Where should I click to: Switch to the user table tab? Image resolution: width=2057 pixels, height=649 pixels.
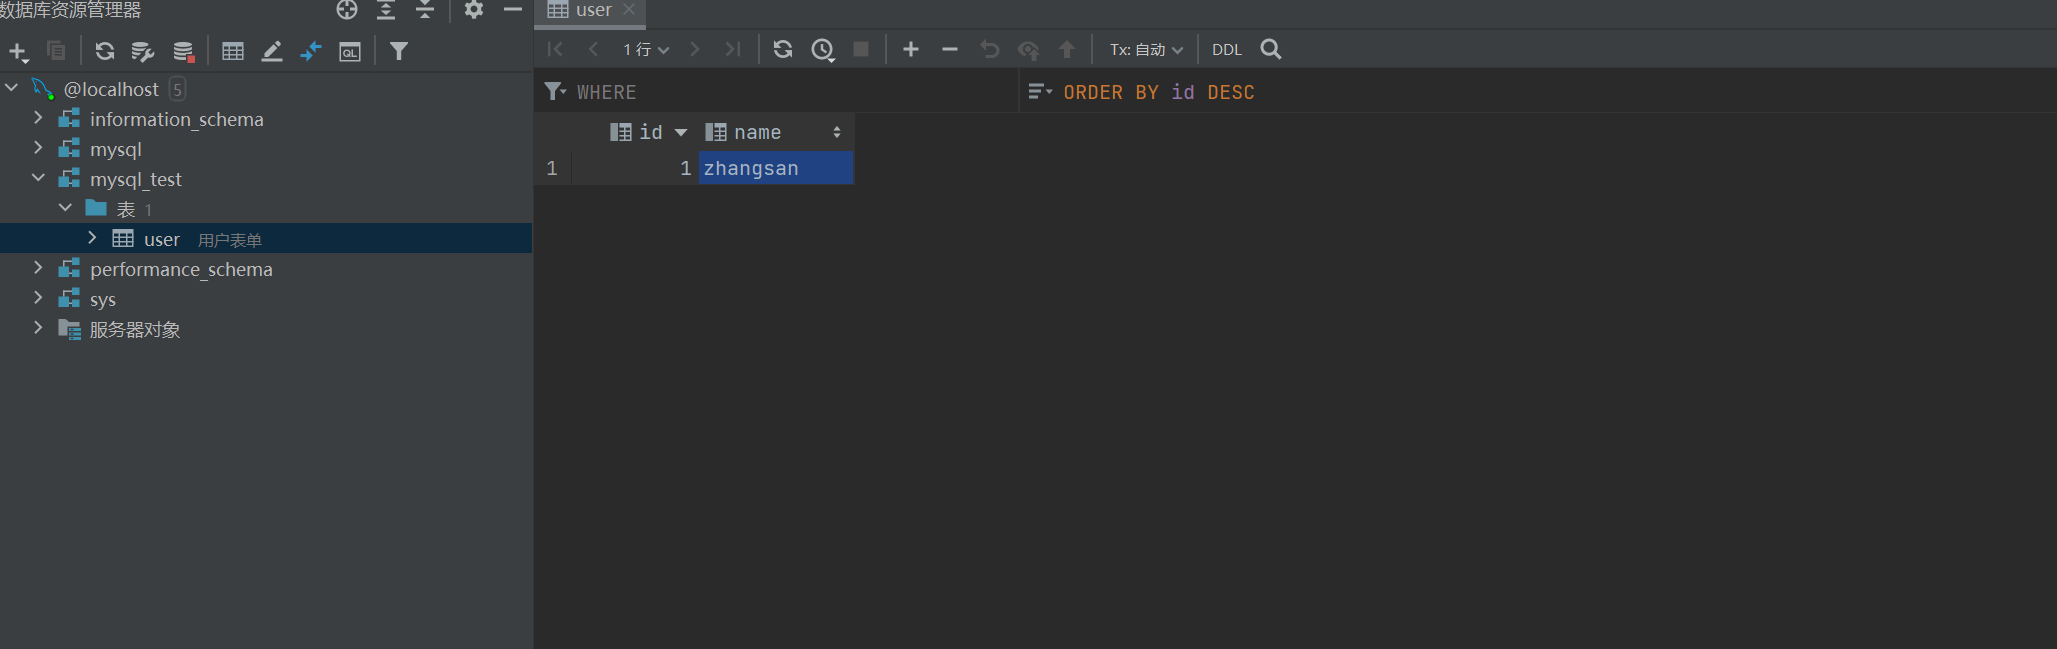pyautogui.click(x=592, y=10)
